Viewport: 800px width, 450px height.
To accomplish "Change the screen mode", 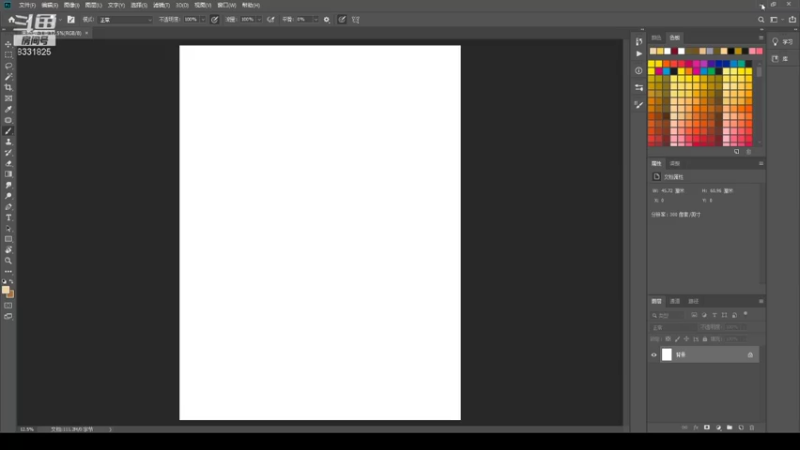I will click(8, 316).
